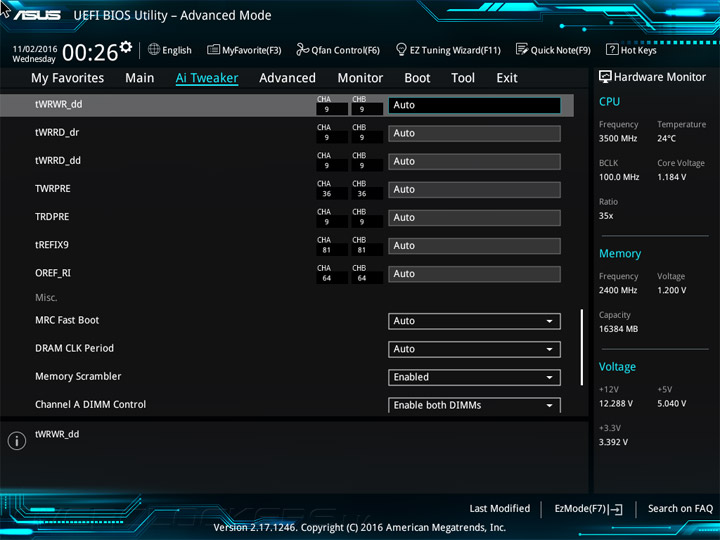Switch to the Boot tab
The width and height of the screenshot is (720, 540).
[417, 78]
